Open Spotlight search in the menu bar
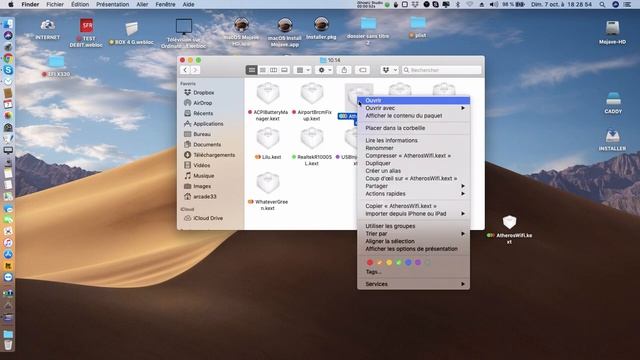The width and height of the screenshot is (640, 360). pos(602,4)
